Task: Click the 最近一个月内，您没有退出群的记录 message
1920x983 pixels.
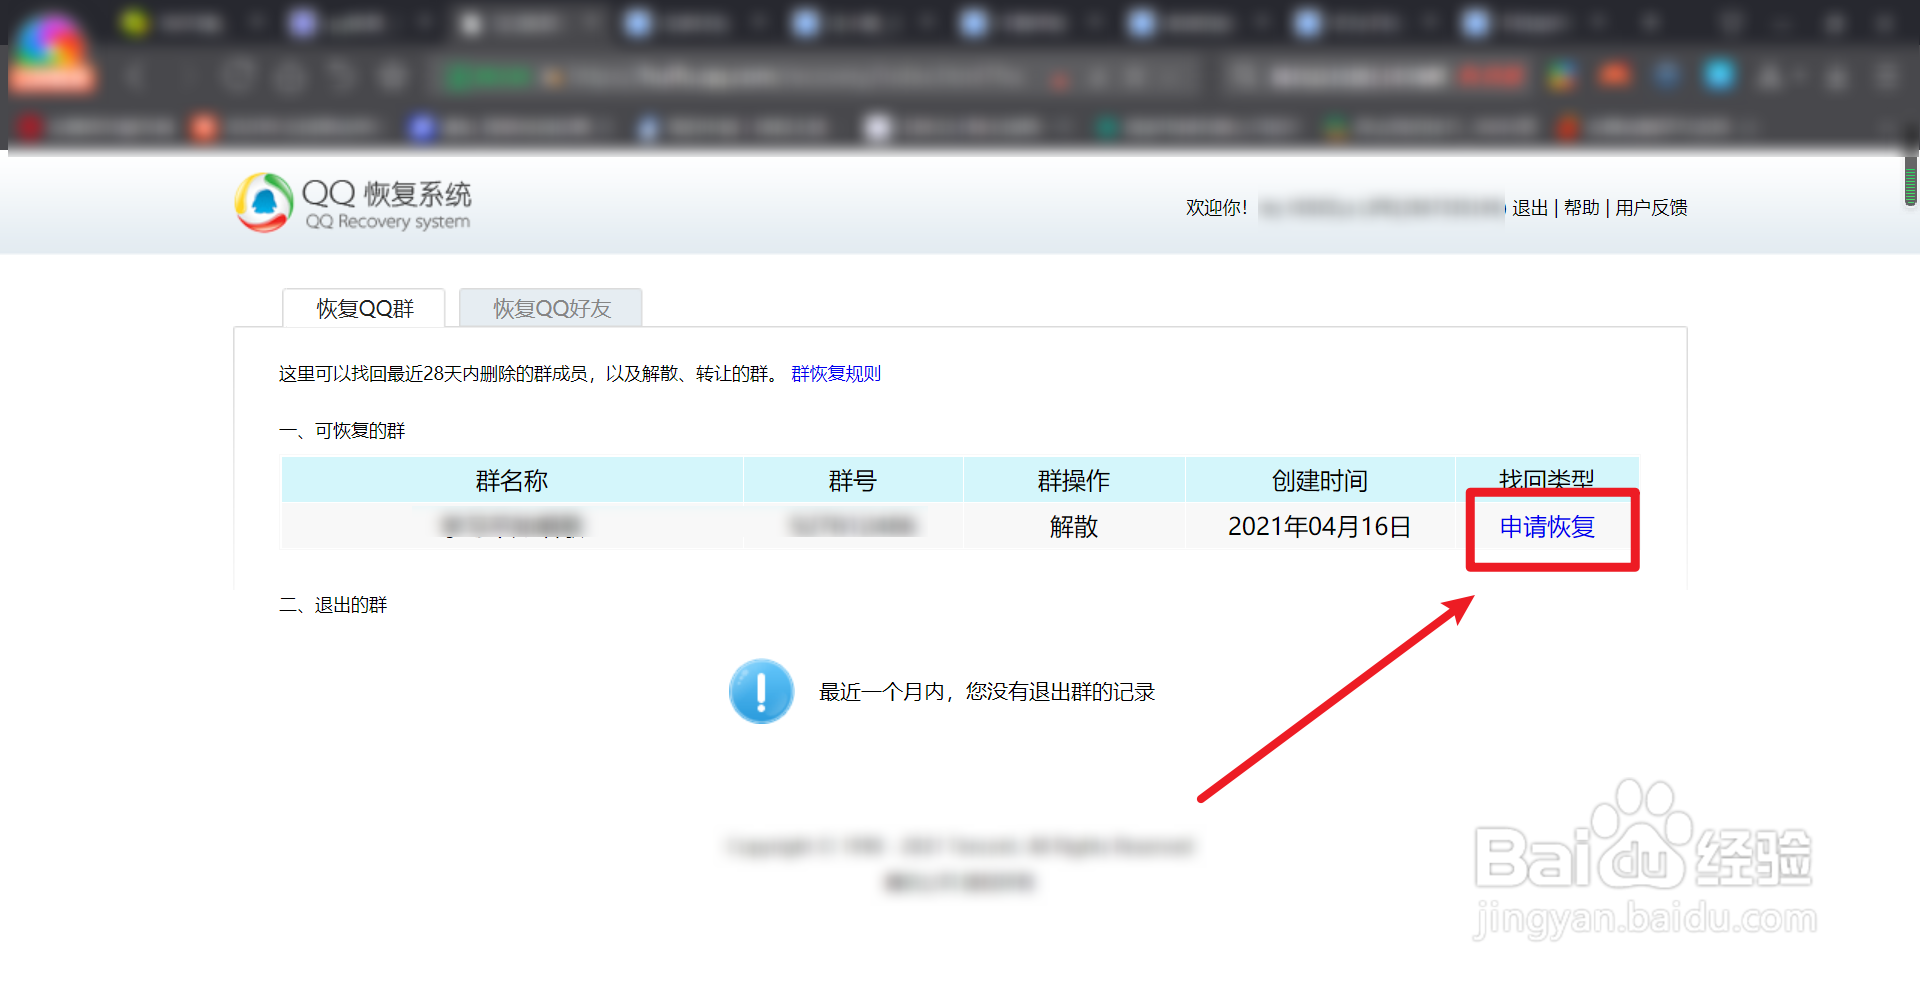Action: click(x=987, y=692)
